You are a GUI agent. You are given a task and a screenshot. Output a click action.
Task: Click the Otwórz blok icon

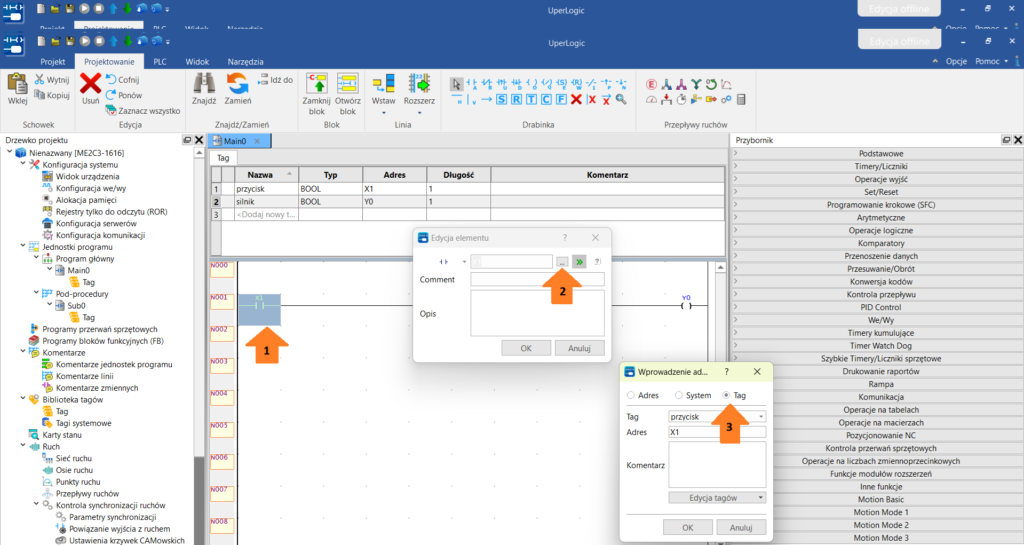pyautogui.click(x=347, y=84)
